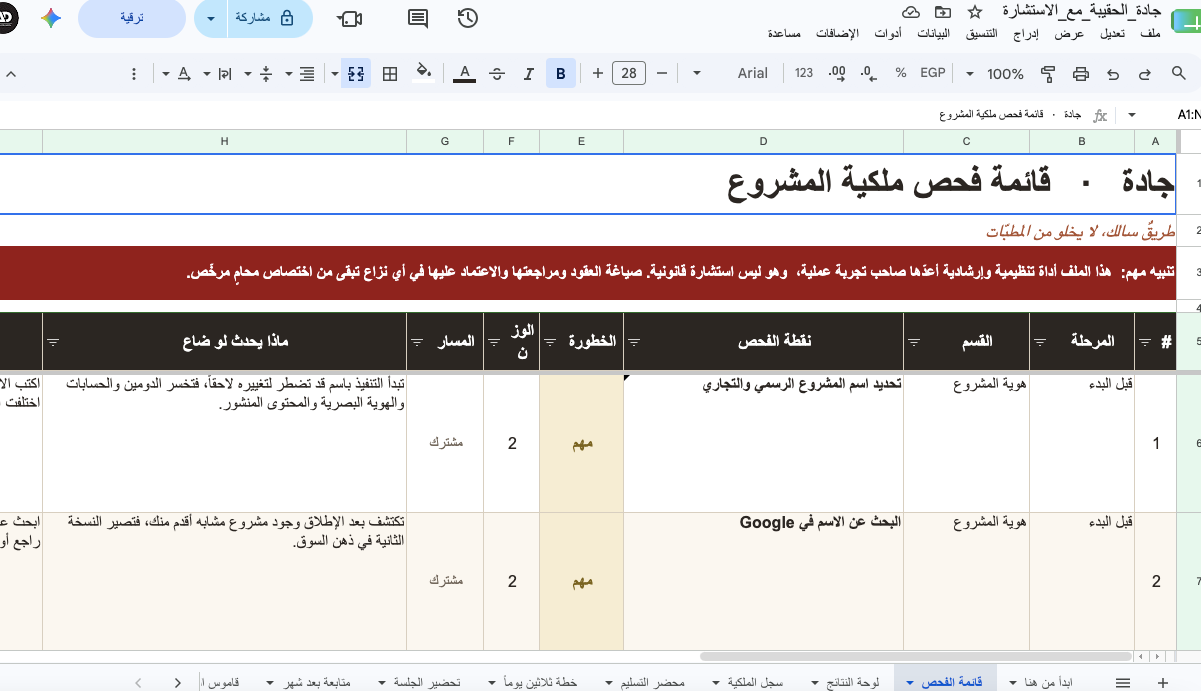
Task: Open filter for الخطورة column
Action: click(x=550, y=341)
